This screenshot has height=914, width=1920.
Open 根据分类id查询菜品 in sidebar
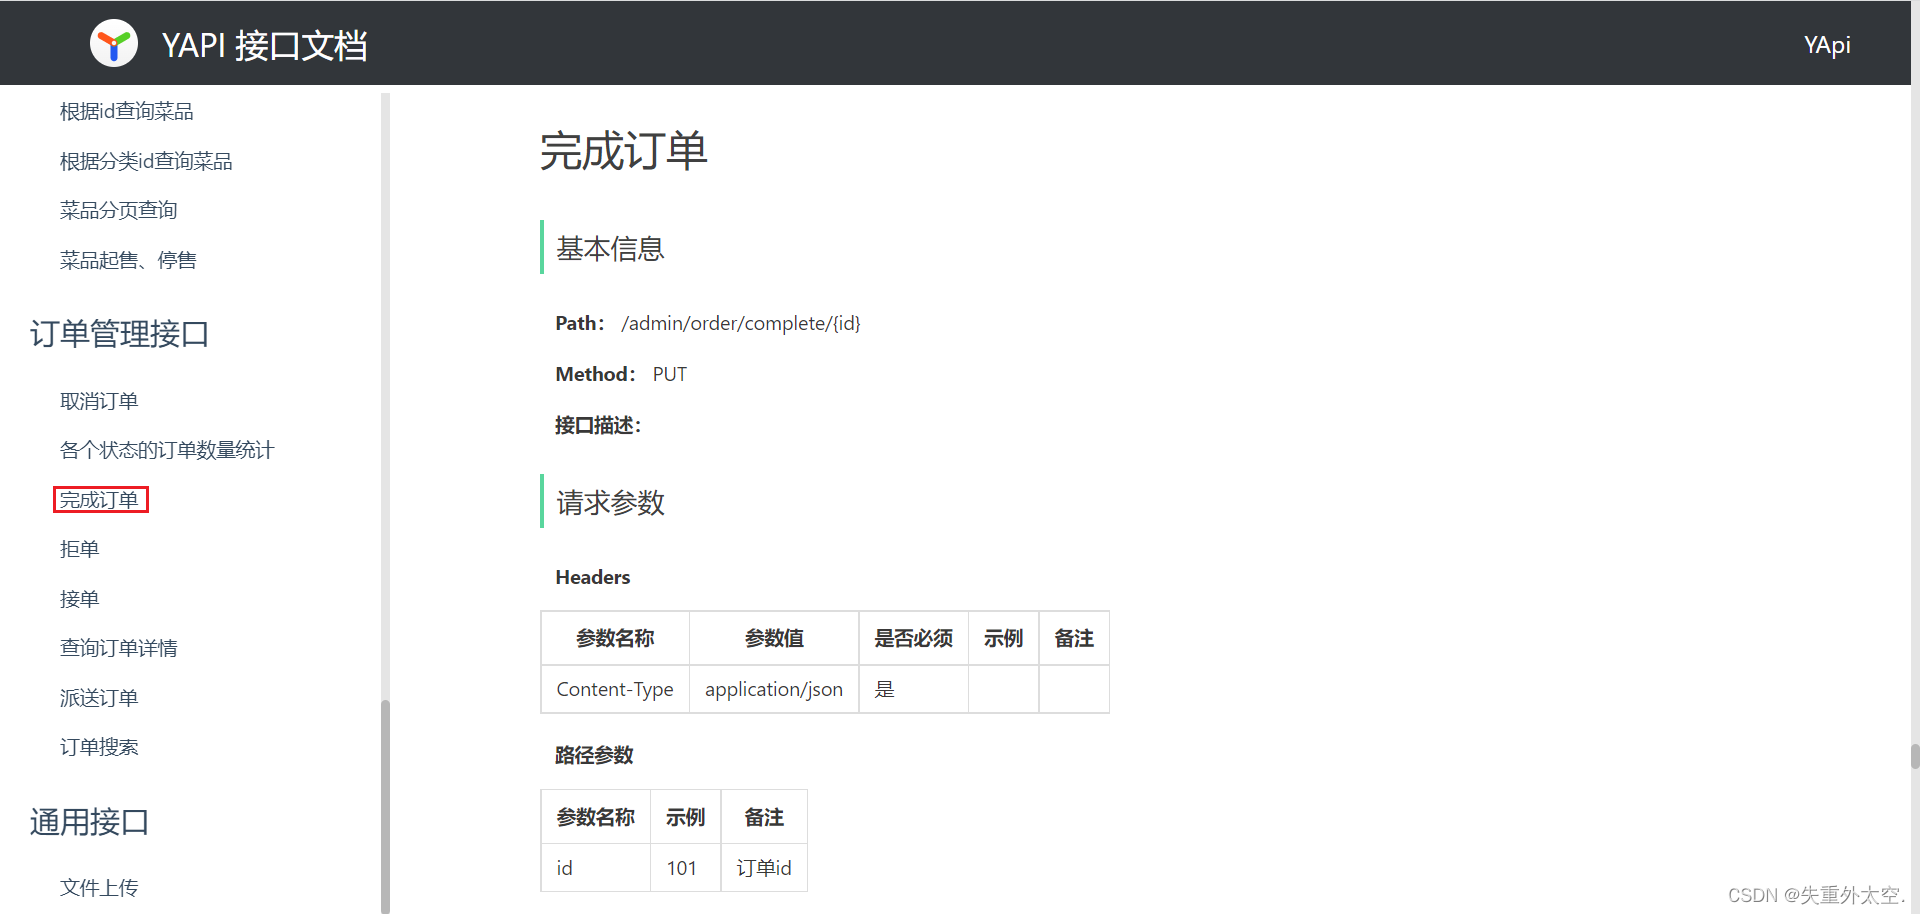(x=146, y=161)
